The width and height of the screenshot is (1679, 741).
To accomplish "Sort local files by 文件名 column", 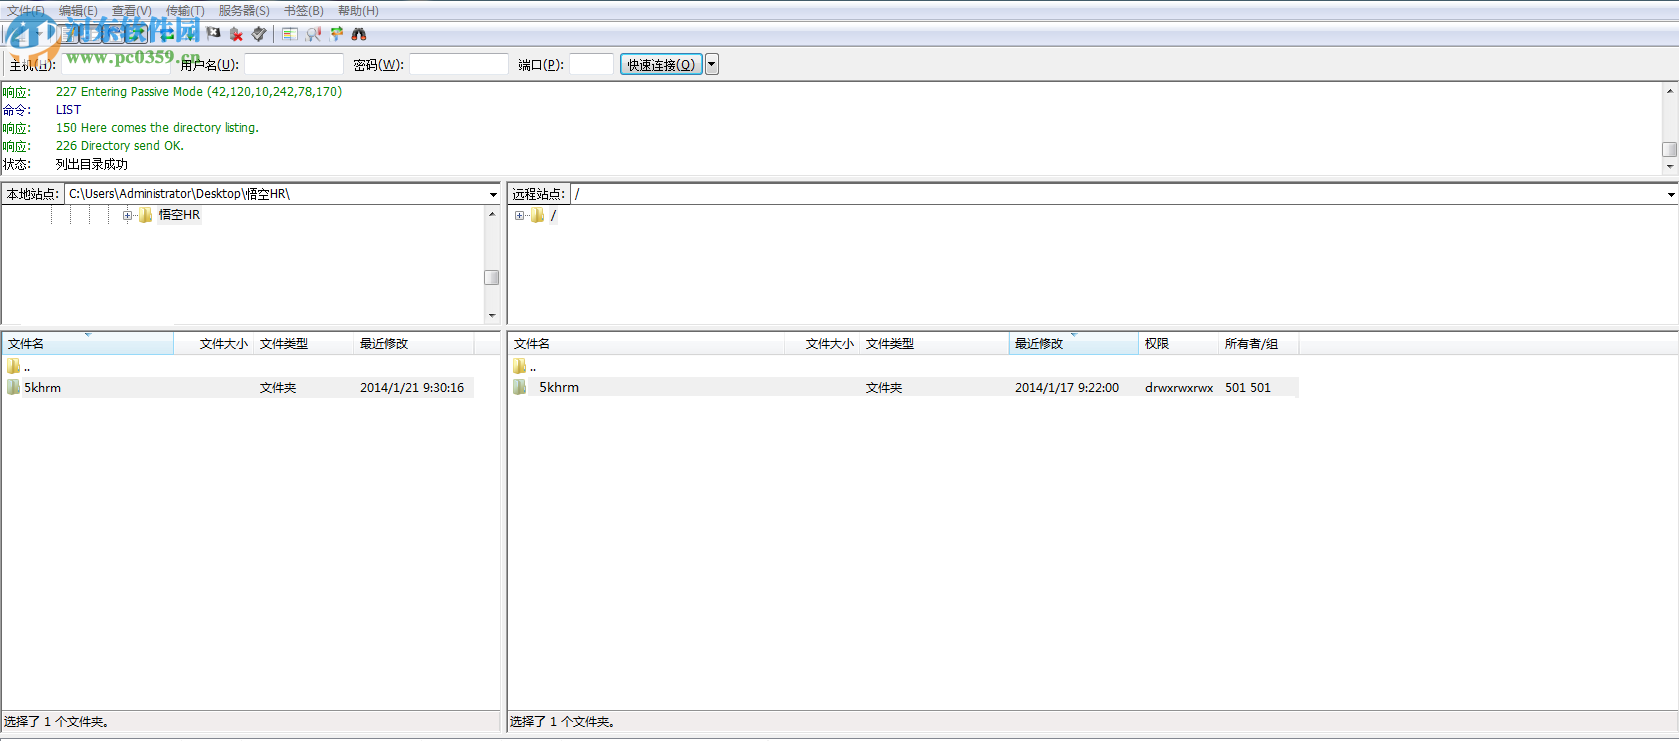I will pyautogui.click(x=87, y=343).
